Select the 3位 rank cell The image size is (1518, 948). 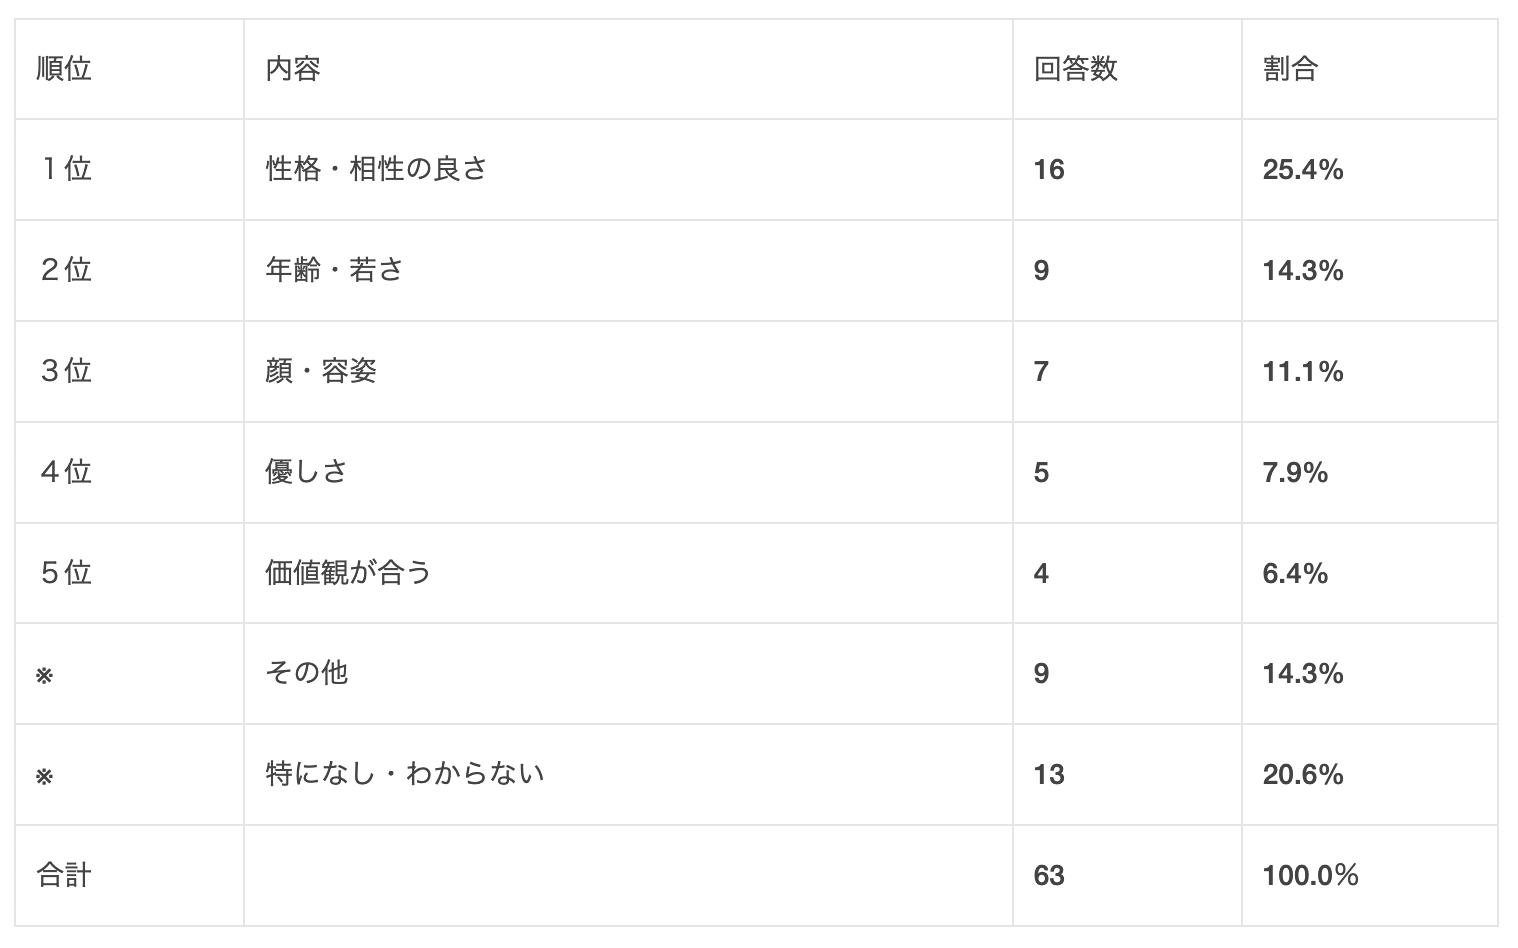[66, 371]
